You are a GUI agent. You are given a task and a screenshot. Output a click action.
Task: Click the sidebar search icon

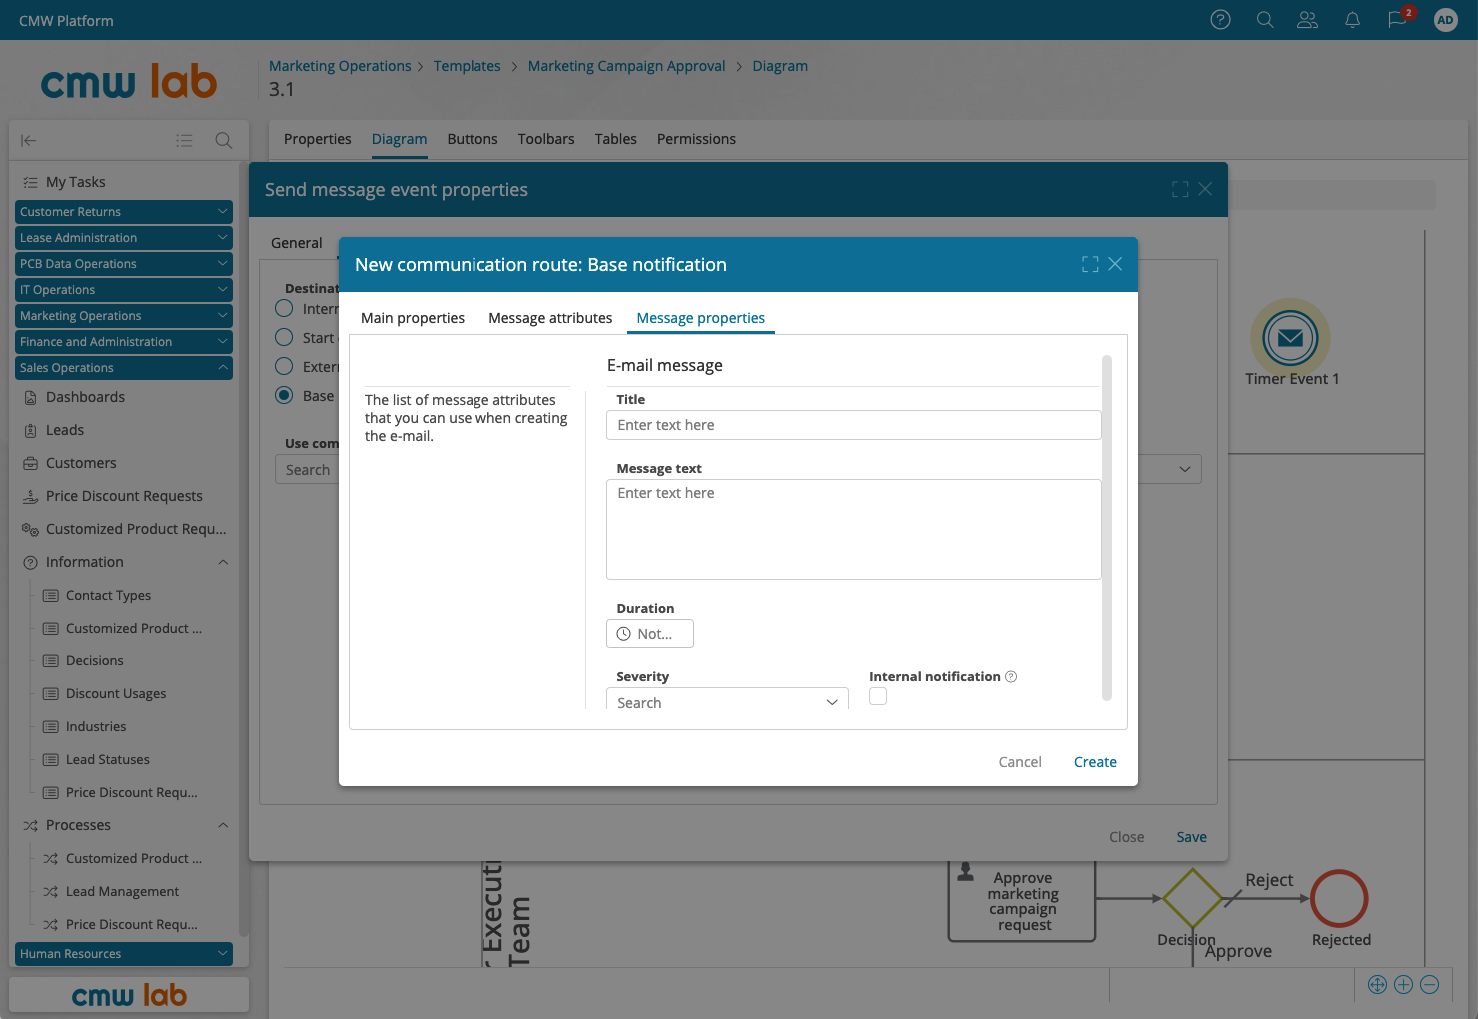coord(224,141)
